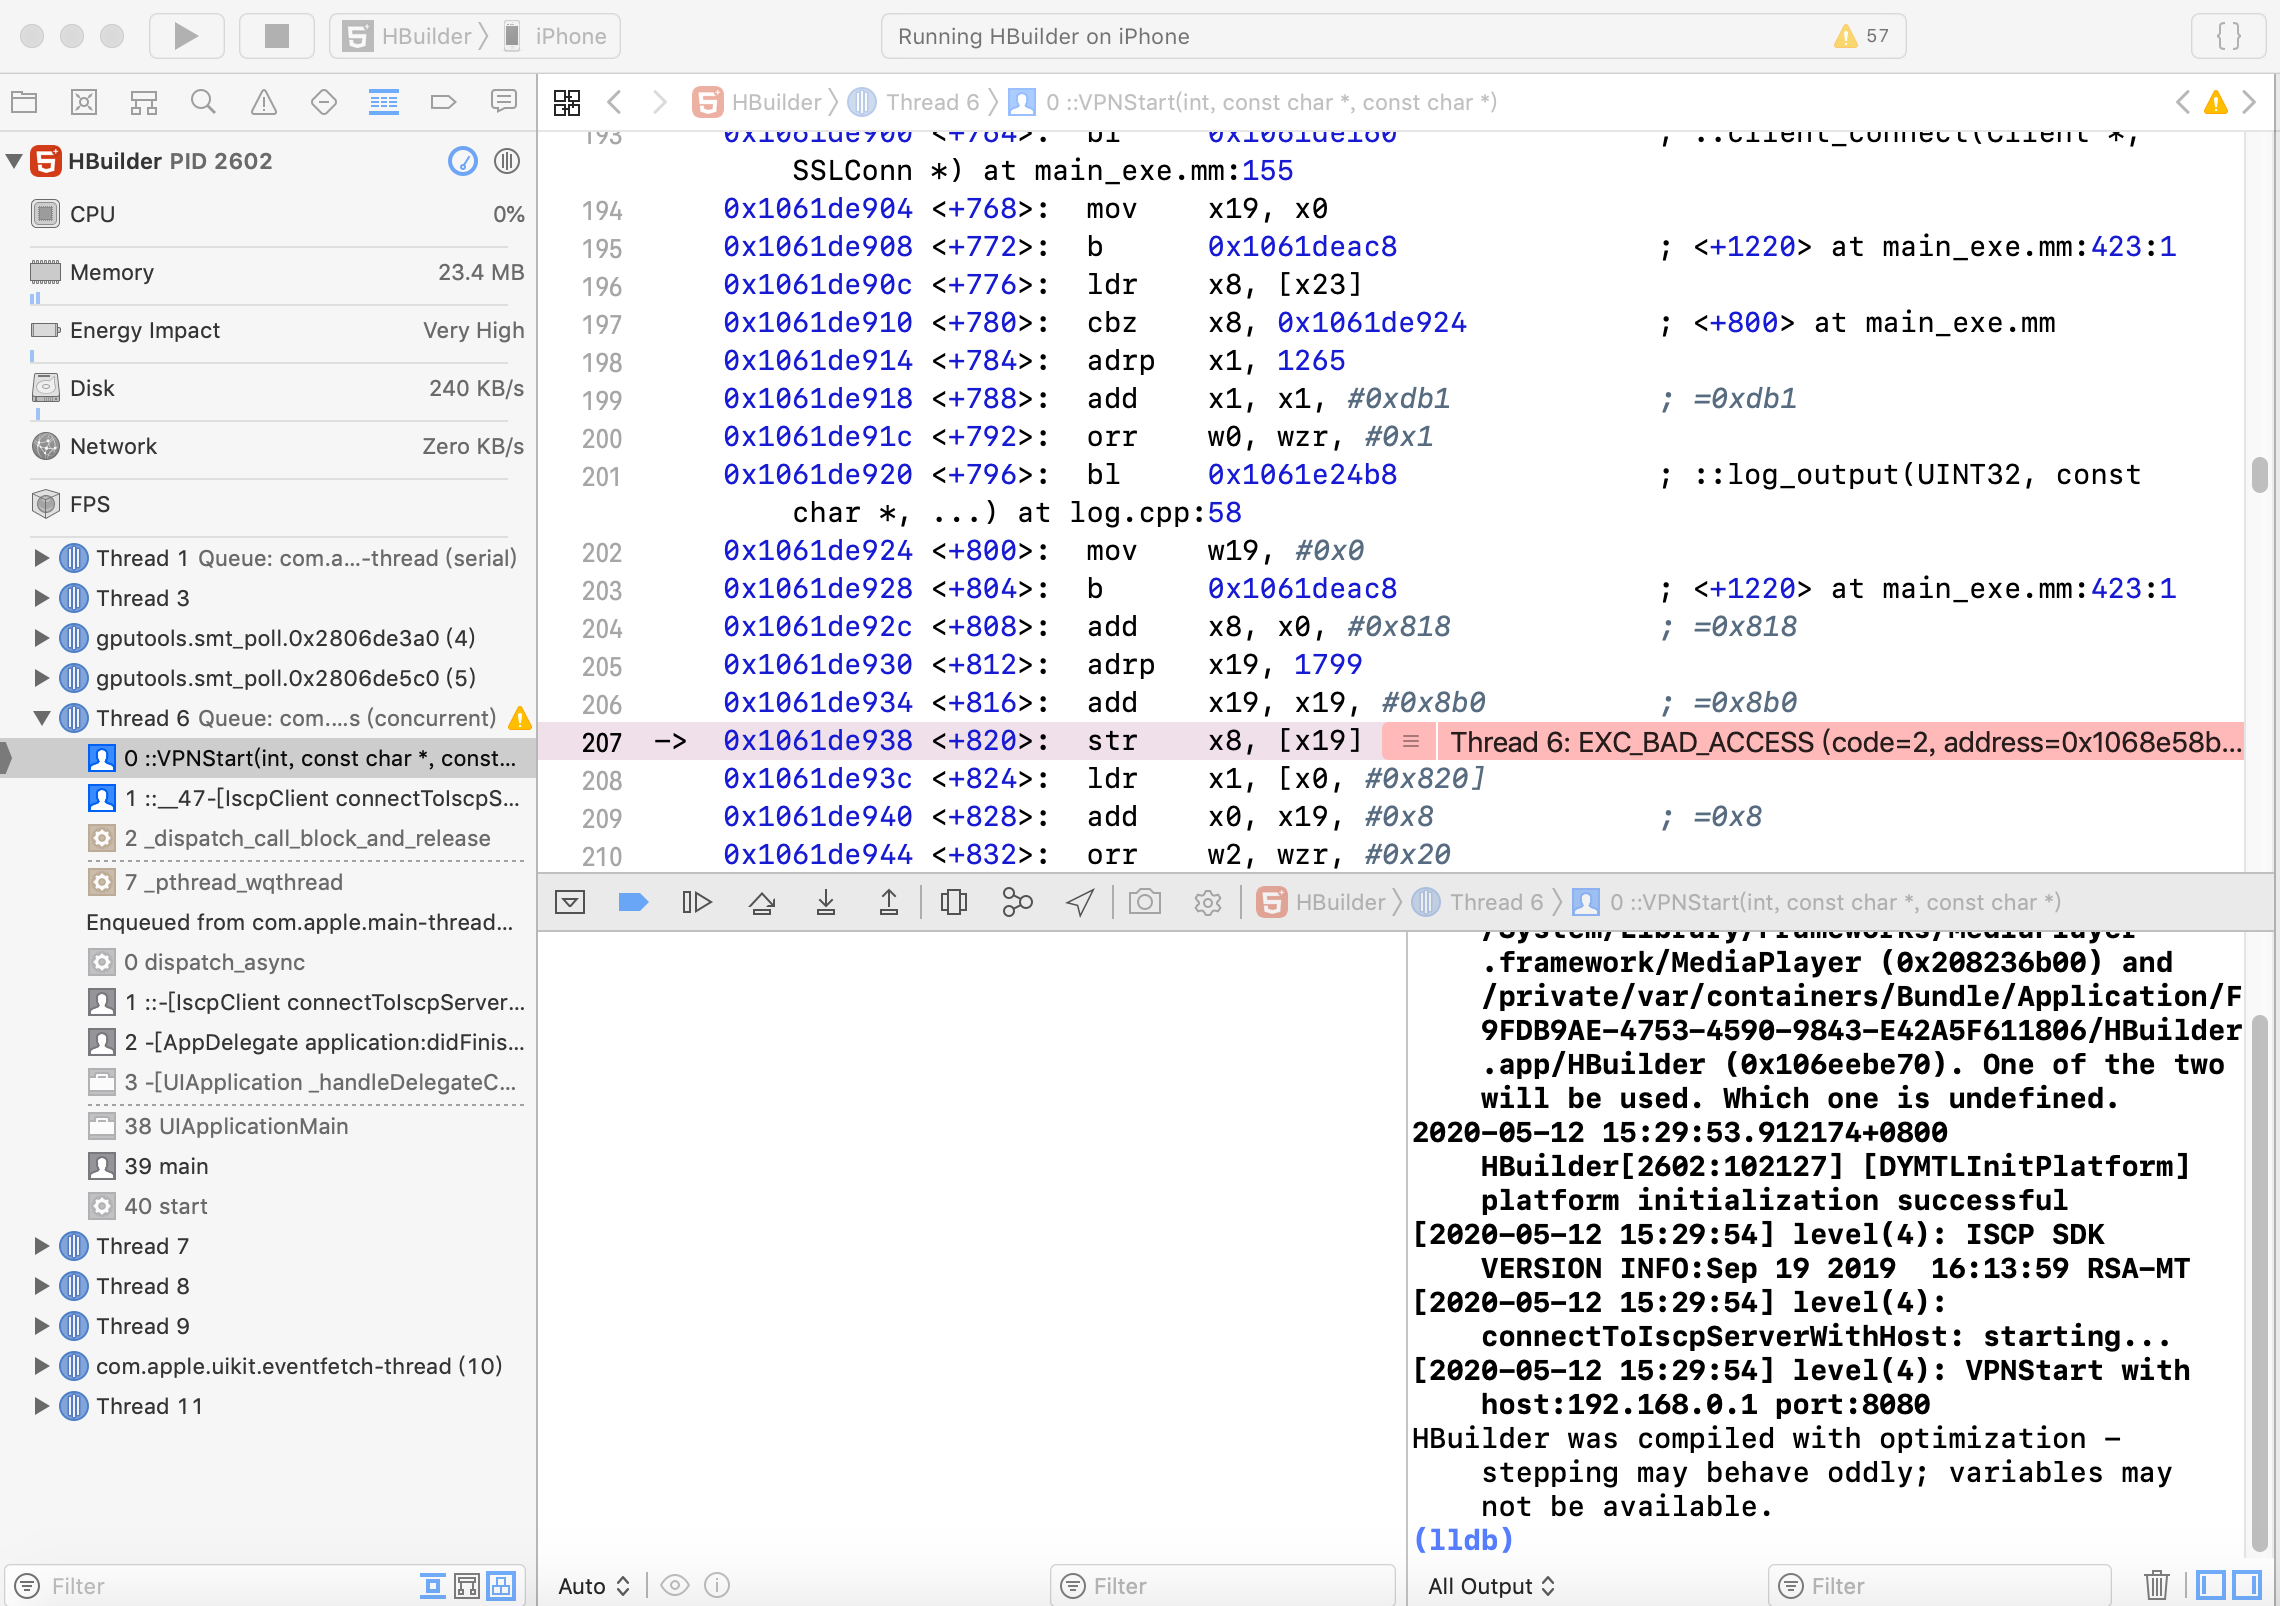Jump to previous issue arrow
Screen dimensions: 2280x1606
[x=2182, y=102]
